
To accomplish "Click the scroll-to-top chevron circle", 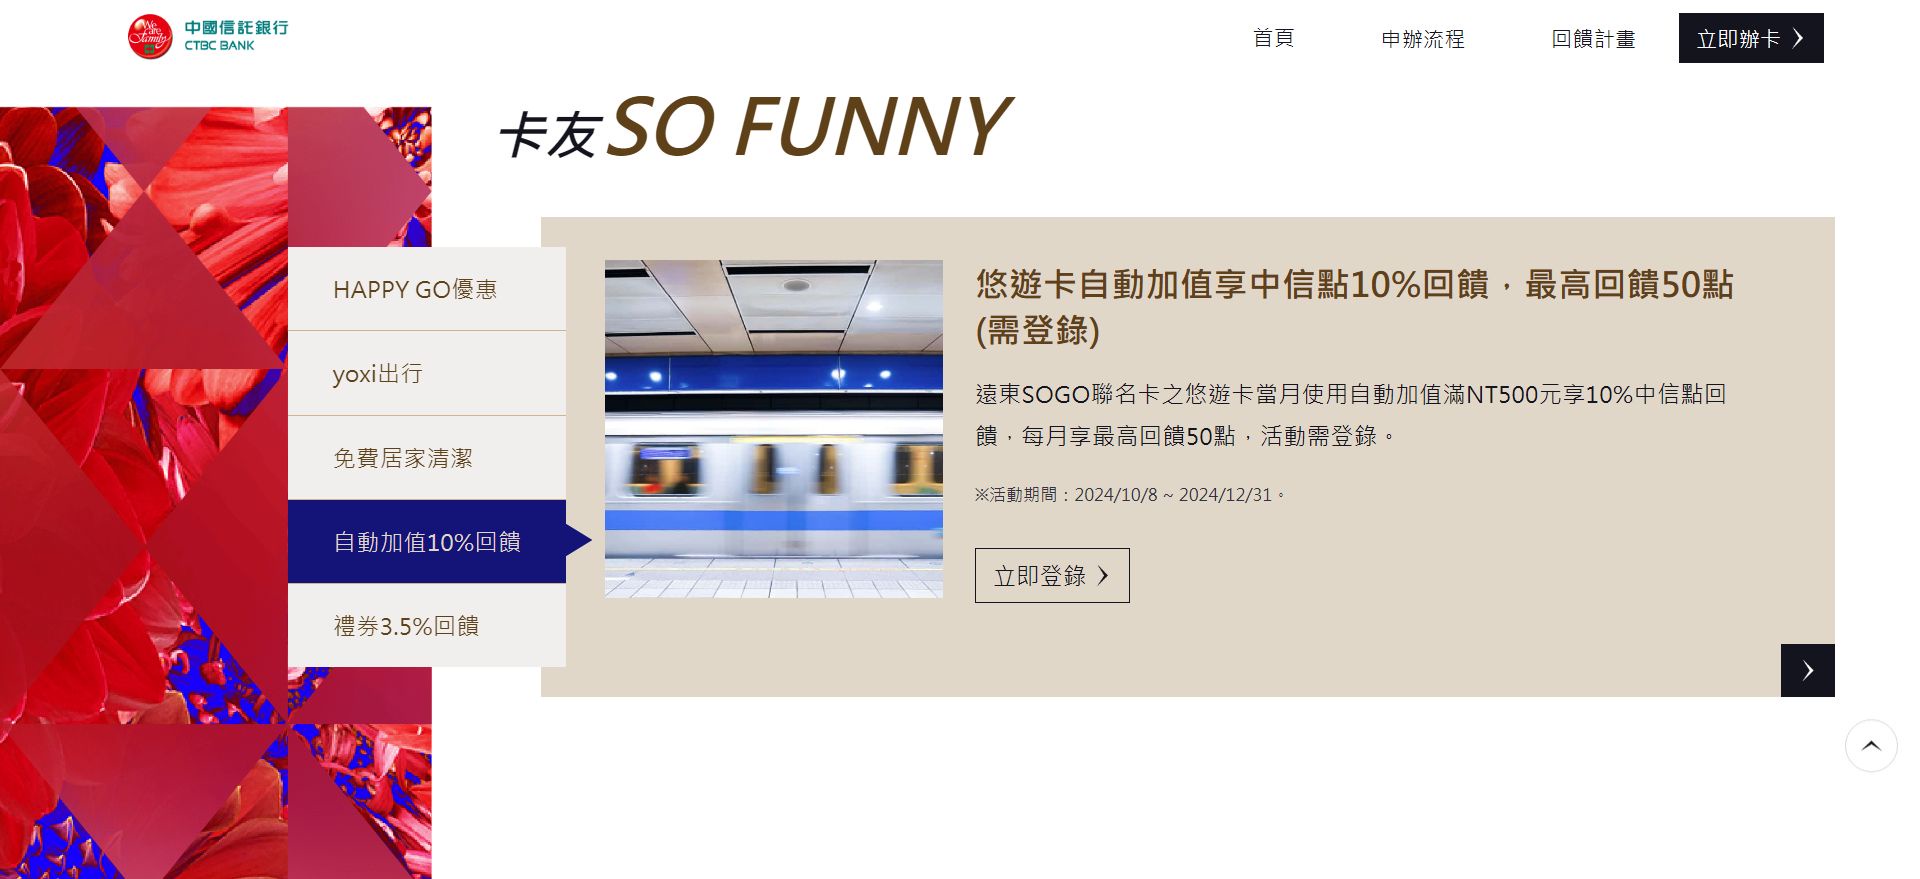I will 1871,746.
